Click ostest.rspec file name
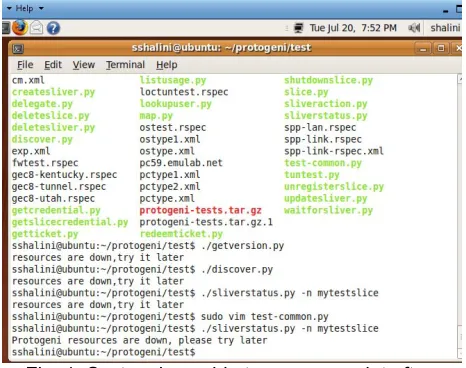This screenshot has width=466, height=368. pyautogui.click(x=173, y=128)
